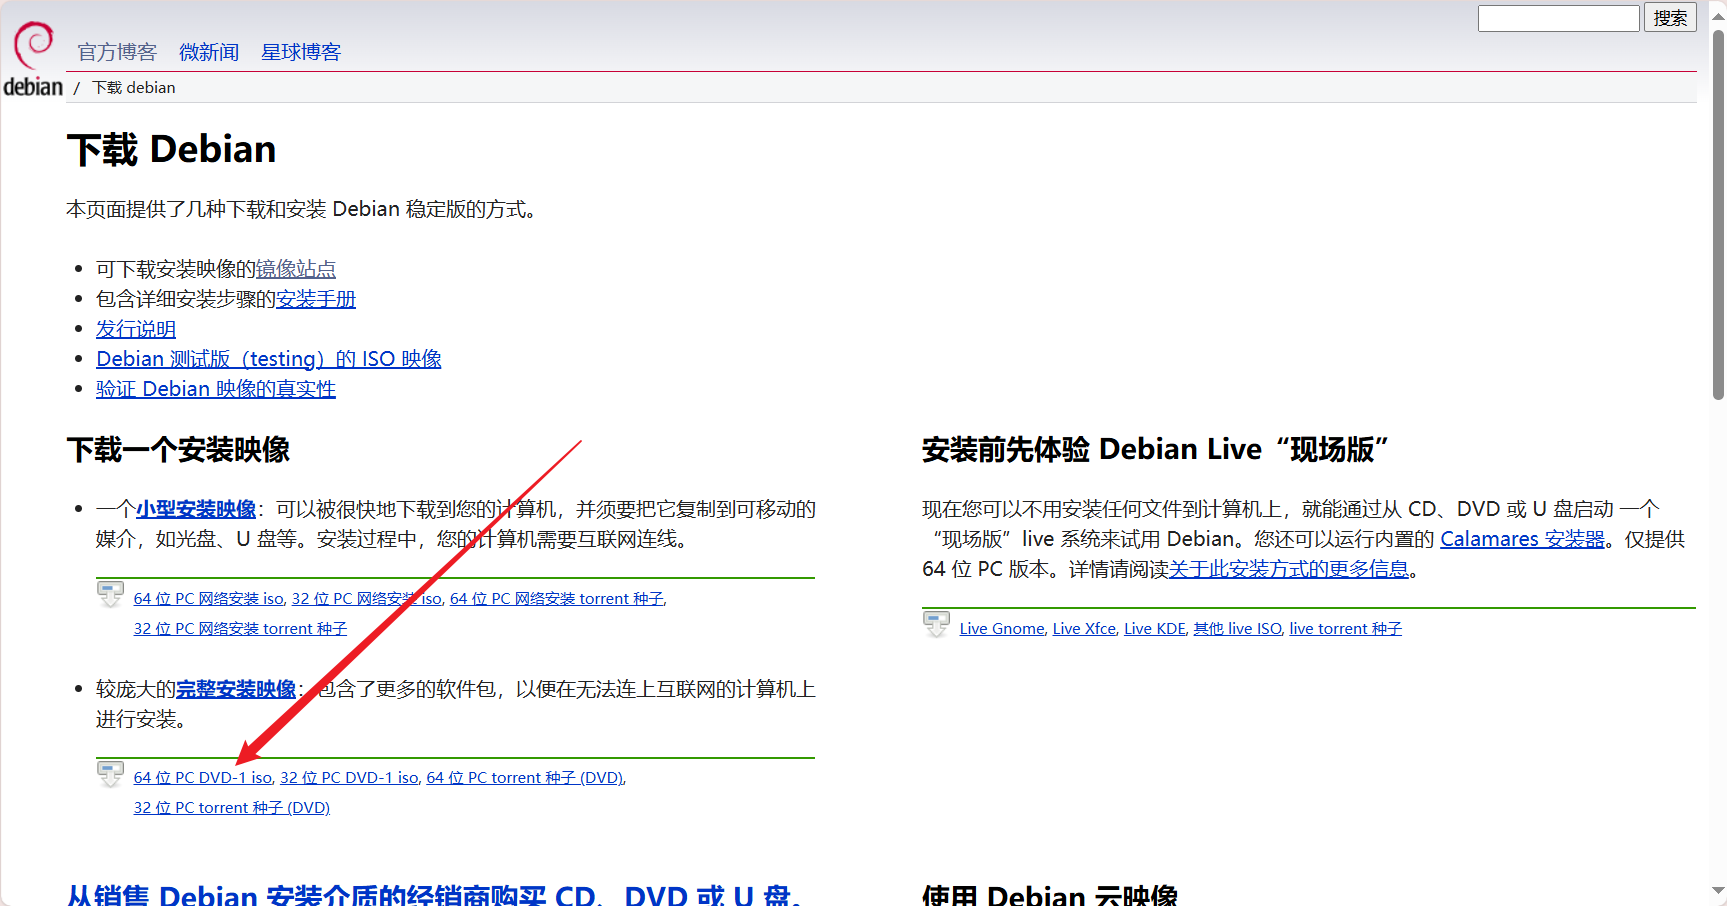Download 64 位 PC 网络安装 iso

pyautogui.click(x=209, y=599)
